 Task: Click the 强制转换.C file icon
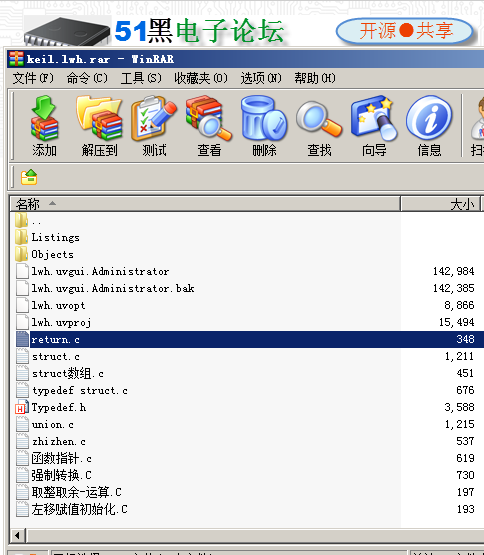22,475
